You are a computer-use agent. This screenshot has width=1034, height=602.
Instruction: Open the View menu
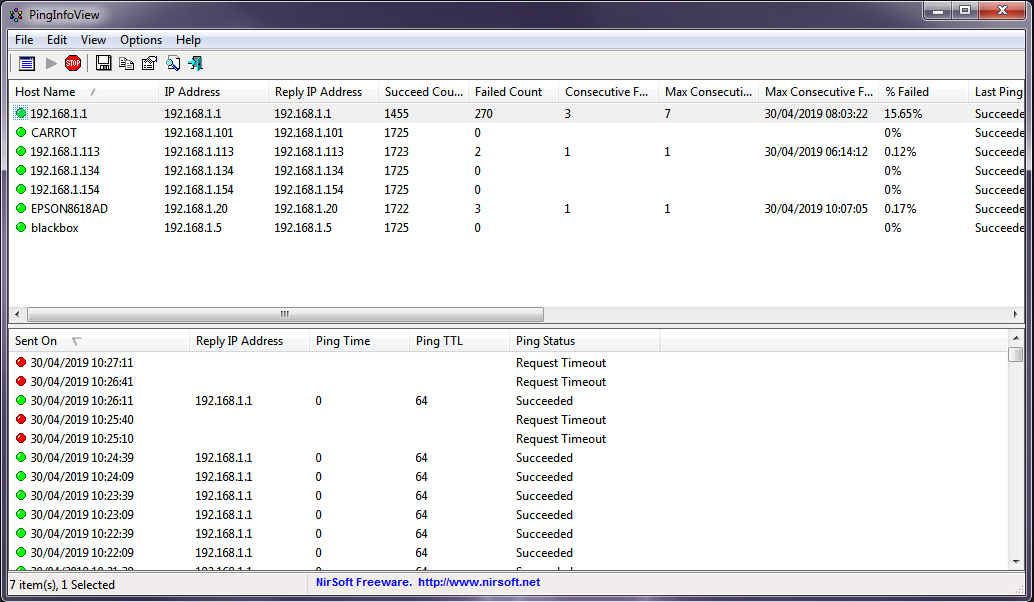93,40
